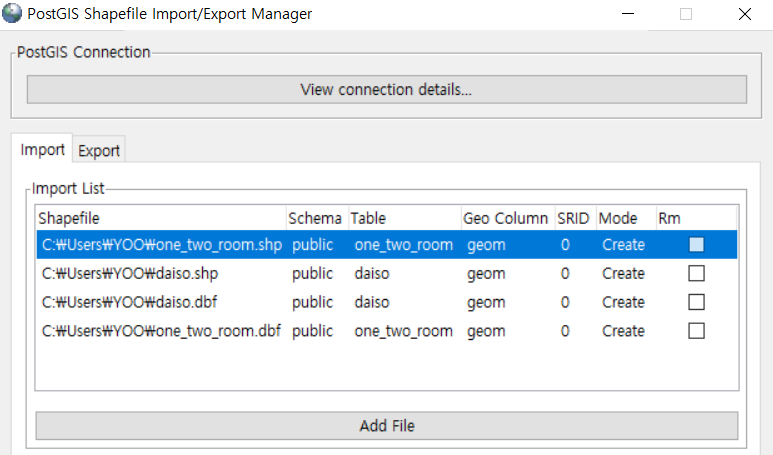The image size is (773, 455).
Task: Select the daiso.shp file path cell
Action: click(130, 273)
